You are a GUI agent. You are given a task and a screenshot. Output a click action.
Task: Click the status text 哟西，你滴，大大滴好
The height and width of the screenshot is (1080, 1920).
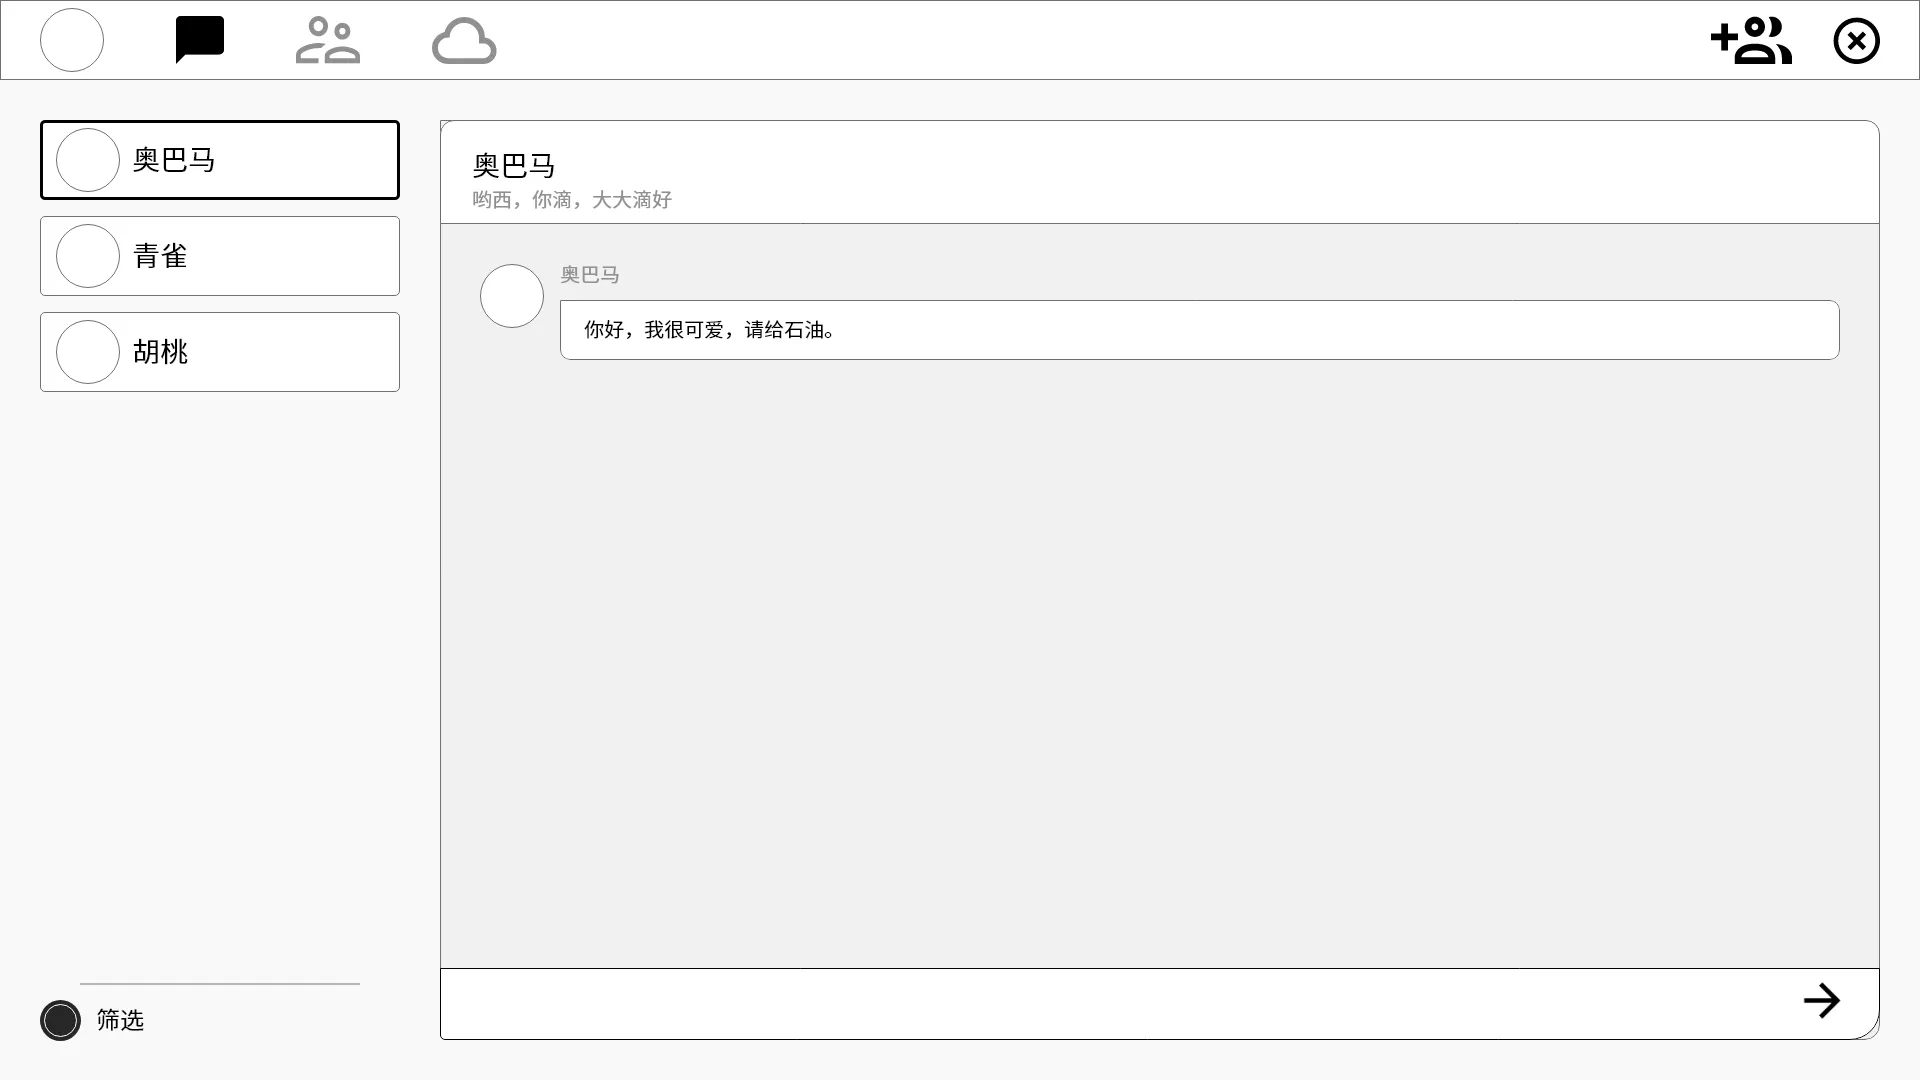coord(572,200)
